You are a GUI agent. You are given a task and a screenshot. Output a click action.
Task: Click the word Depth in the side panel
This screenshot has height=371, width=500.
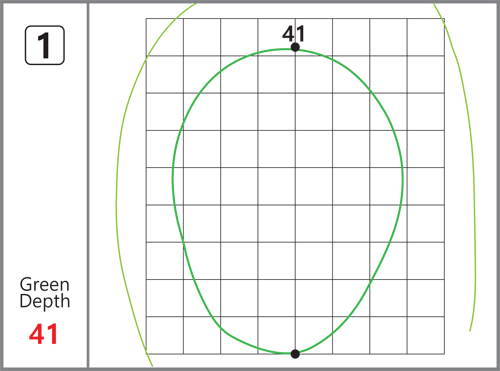45,301
